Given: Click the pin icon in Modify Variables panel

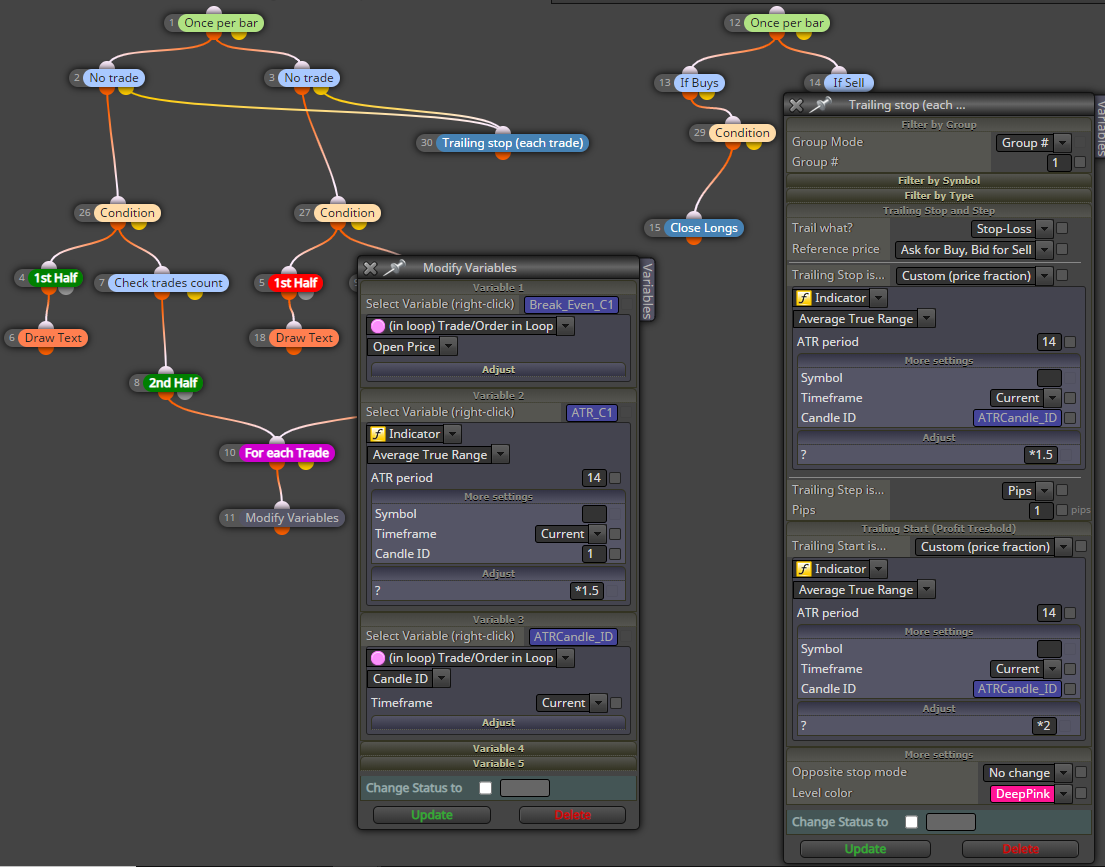Looking at the screenshot, I should [x=395, y=267].
